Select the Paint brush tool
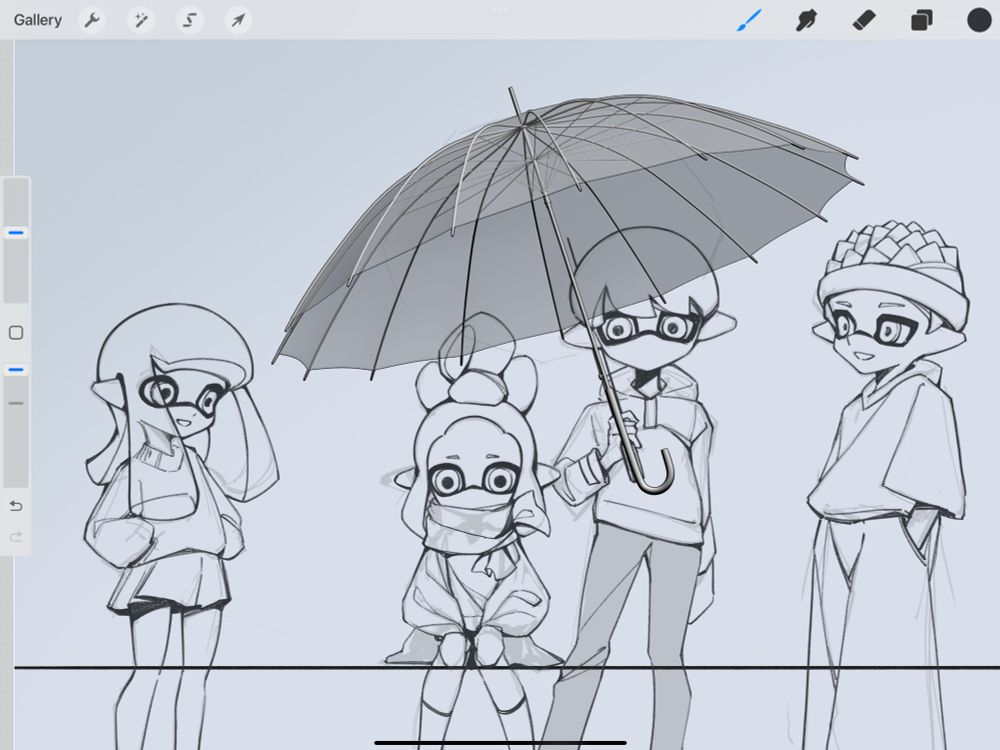Viewport: 1000px width, 750px height. [749, 20]
